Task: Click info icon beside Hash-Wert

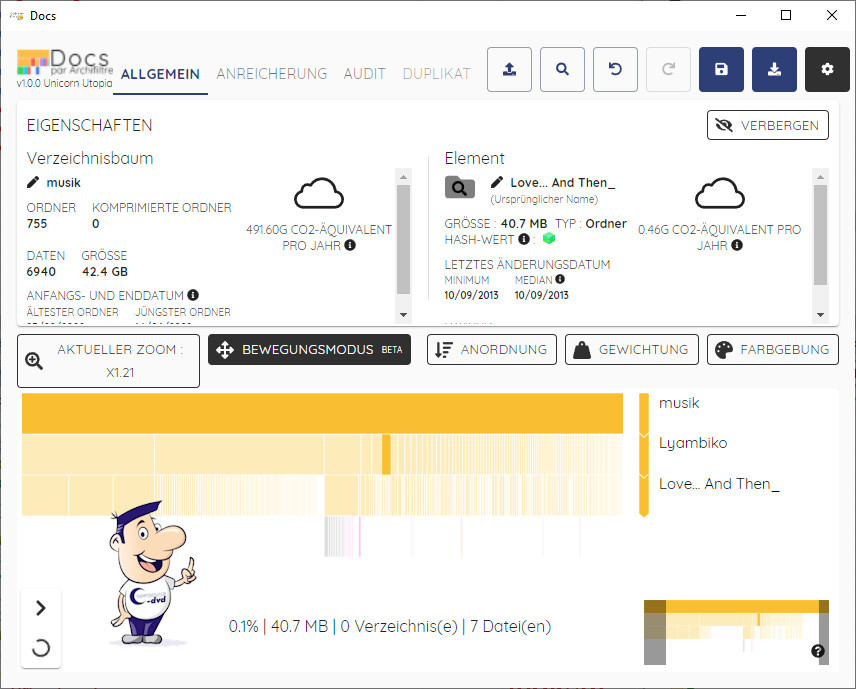Action: (x=524, y=239)
